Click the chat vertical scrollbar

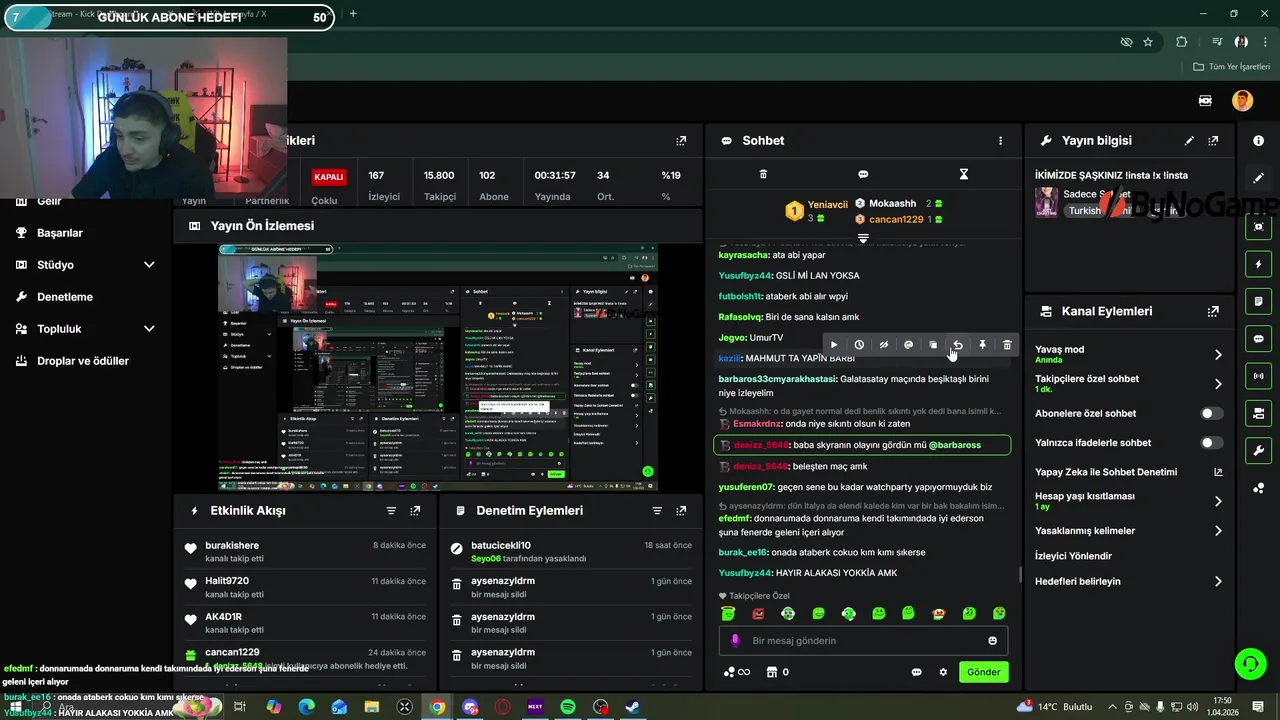pos(1020,574)
